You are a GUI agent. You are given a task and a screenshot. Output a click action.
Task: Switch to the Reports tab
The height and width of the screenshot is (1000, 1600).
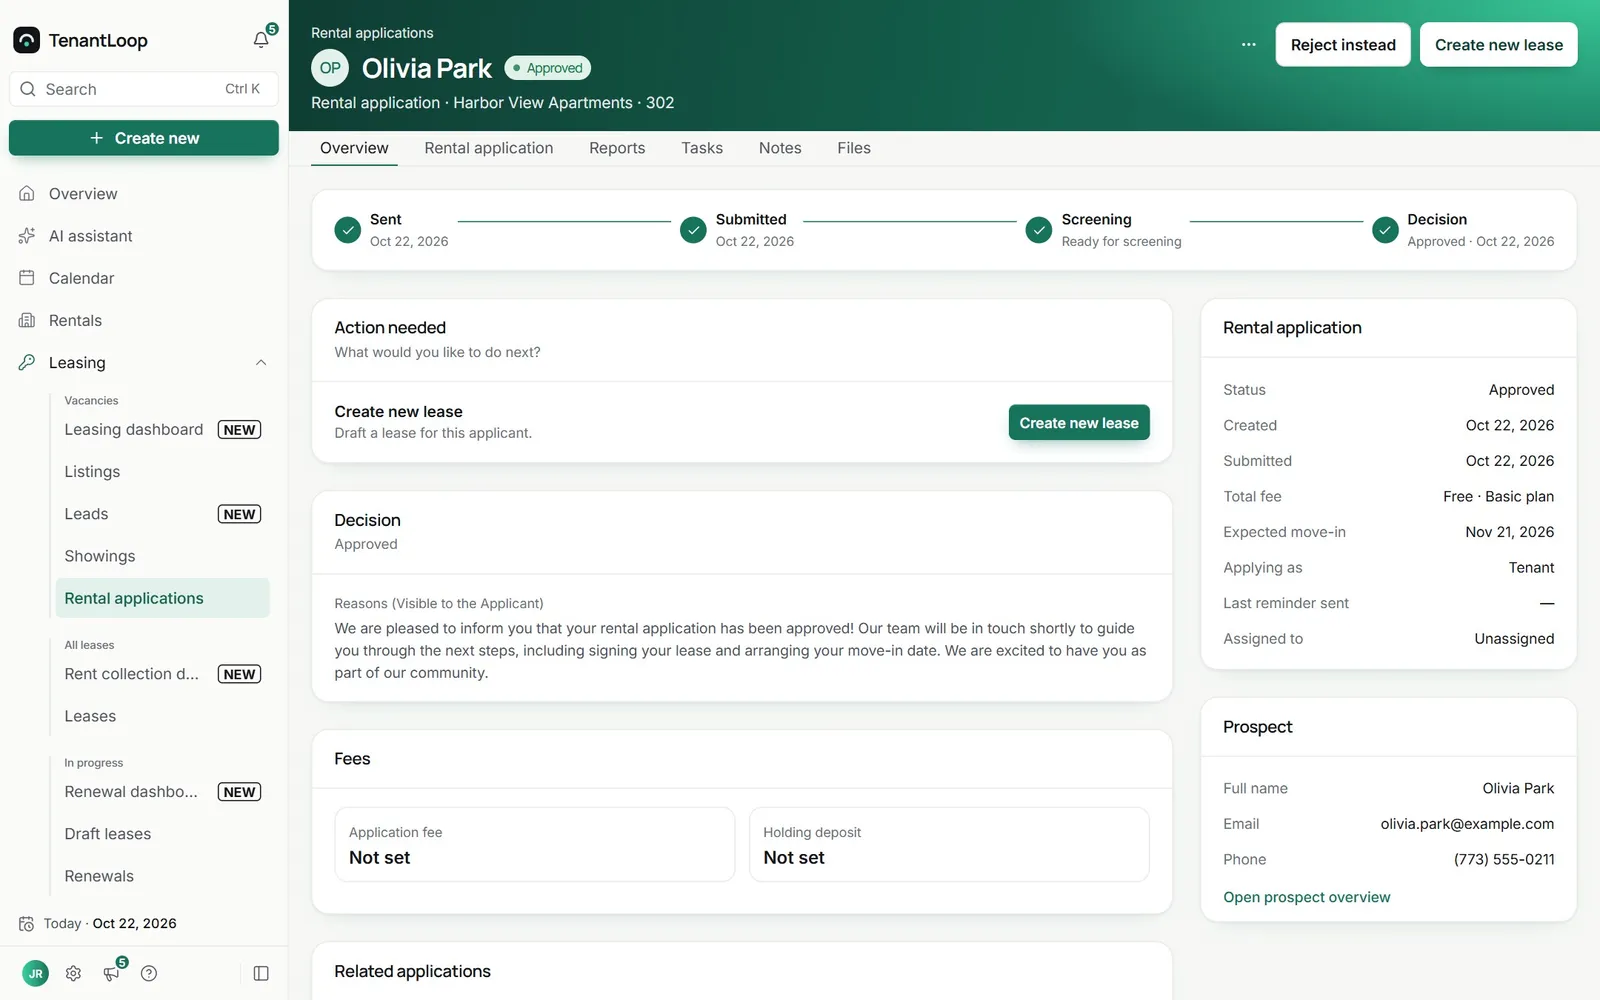(x=617, y=148)
